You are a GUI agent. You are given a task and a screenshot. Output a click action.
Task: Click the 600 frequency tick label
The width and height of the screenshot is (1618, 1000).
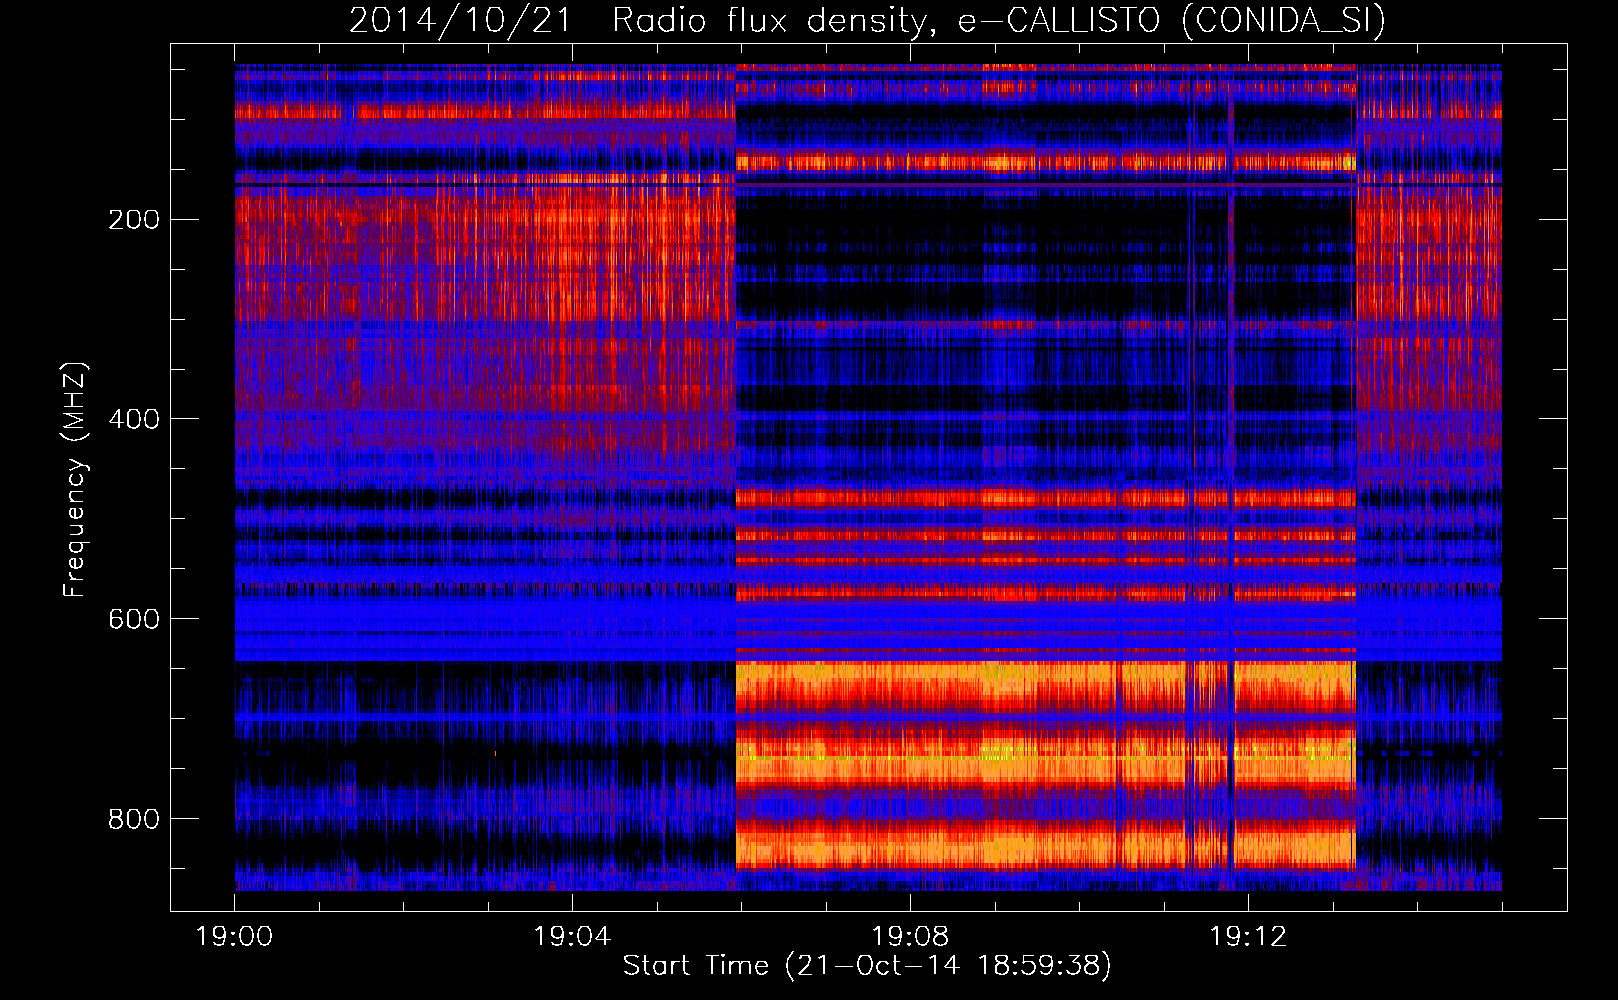pyautogui.click(x=134, y=619)
